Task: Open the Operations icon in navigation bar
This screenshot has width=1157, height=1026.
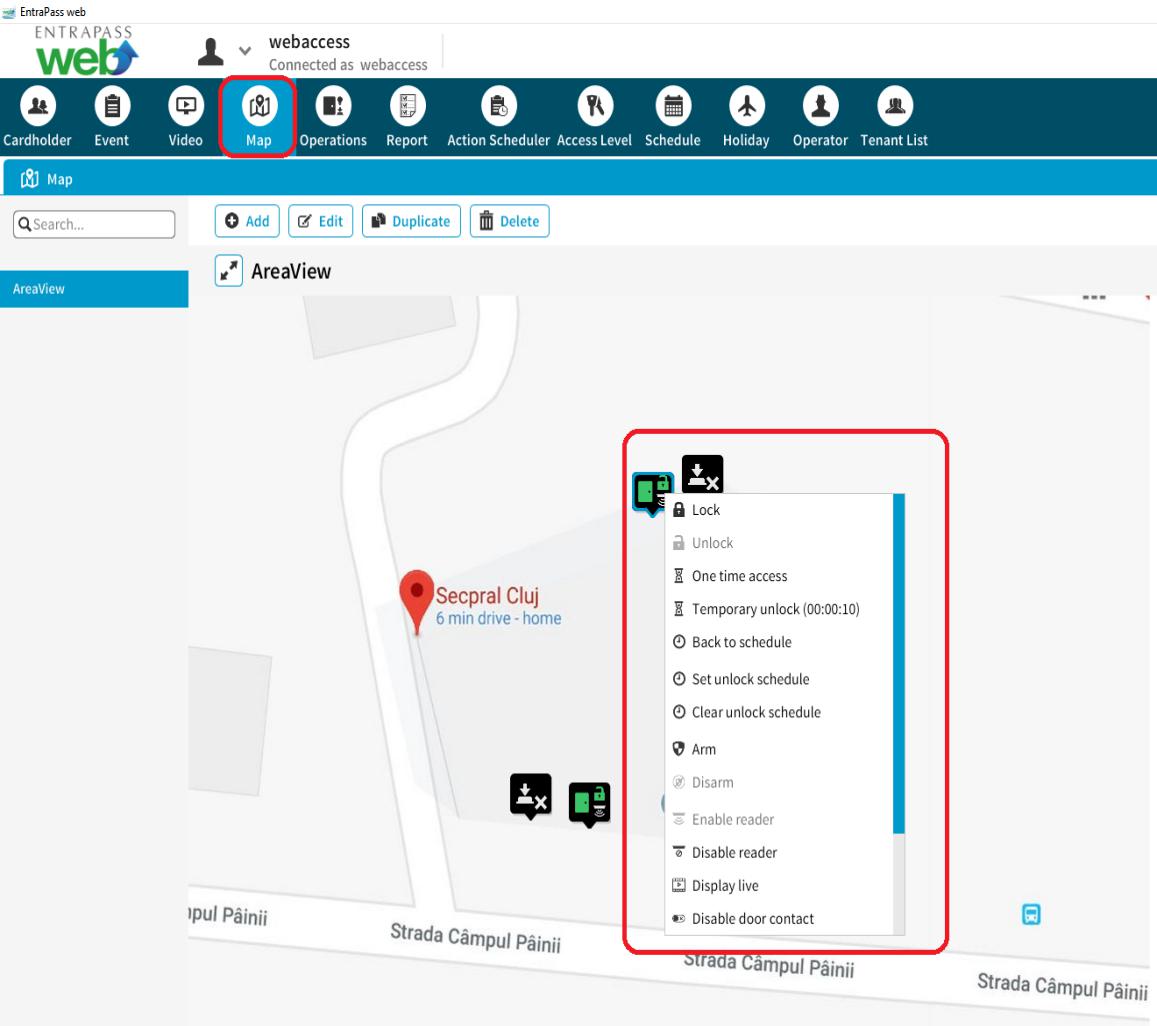Action: click(x=332, y=106)
